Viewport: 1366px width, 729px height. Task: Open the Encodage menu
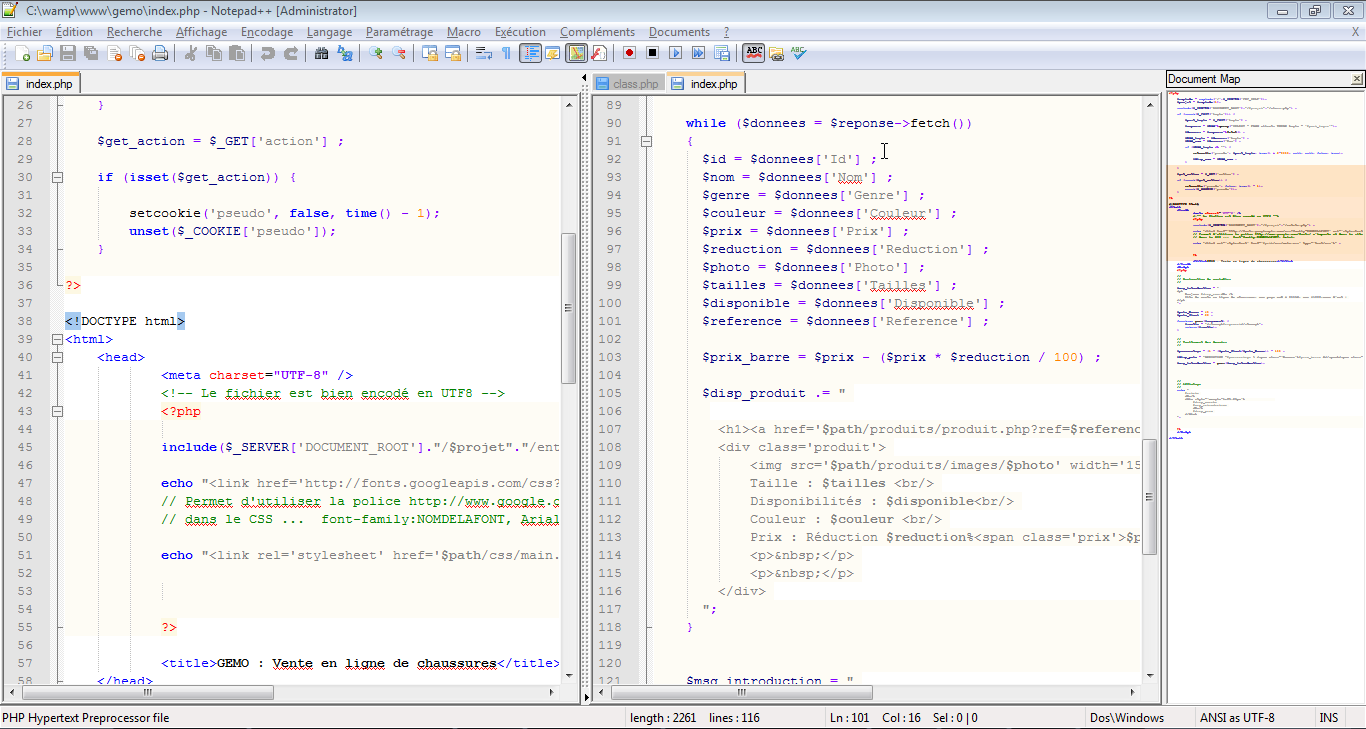point(267,32)
